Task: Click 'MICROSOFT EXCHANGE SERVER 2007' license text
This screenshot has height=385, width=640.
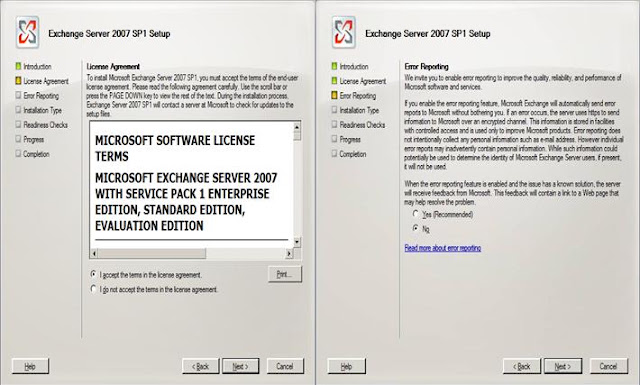Action: coord(186,178)
